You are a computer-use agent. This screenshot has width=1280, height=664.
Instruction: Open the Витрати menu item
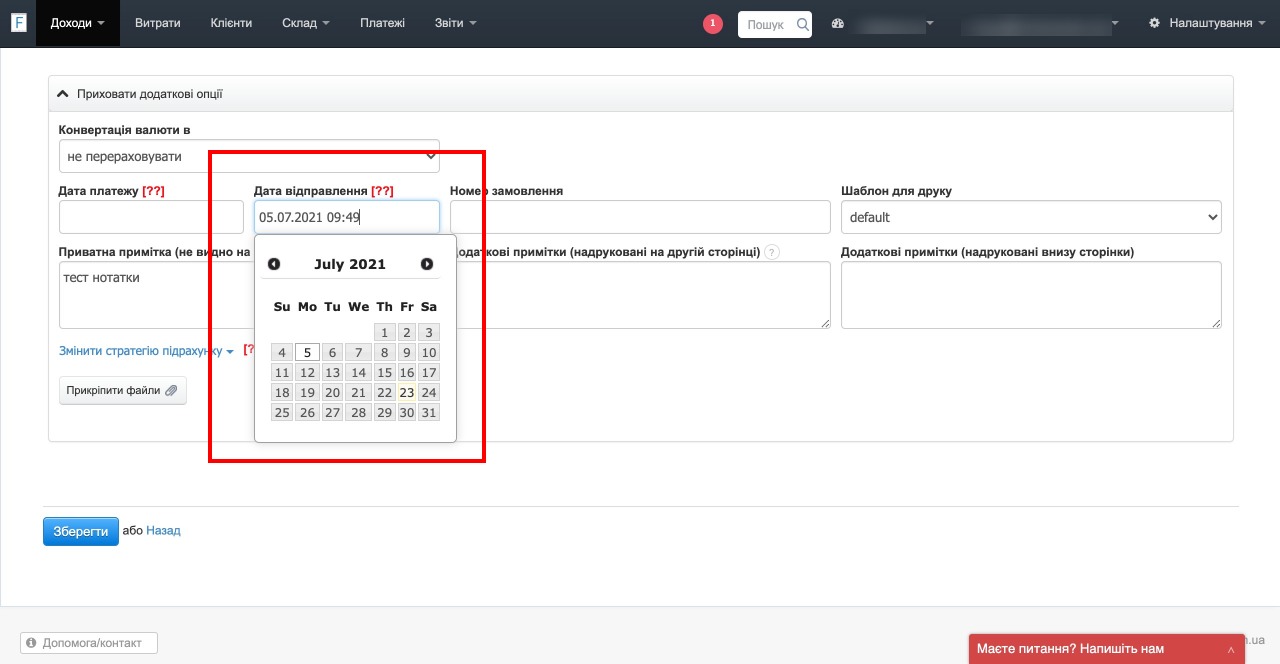pyautogui.click(x=159, y=23)
